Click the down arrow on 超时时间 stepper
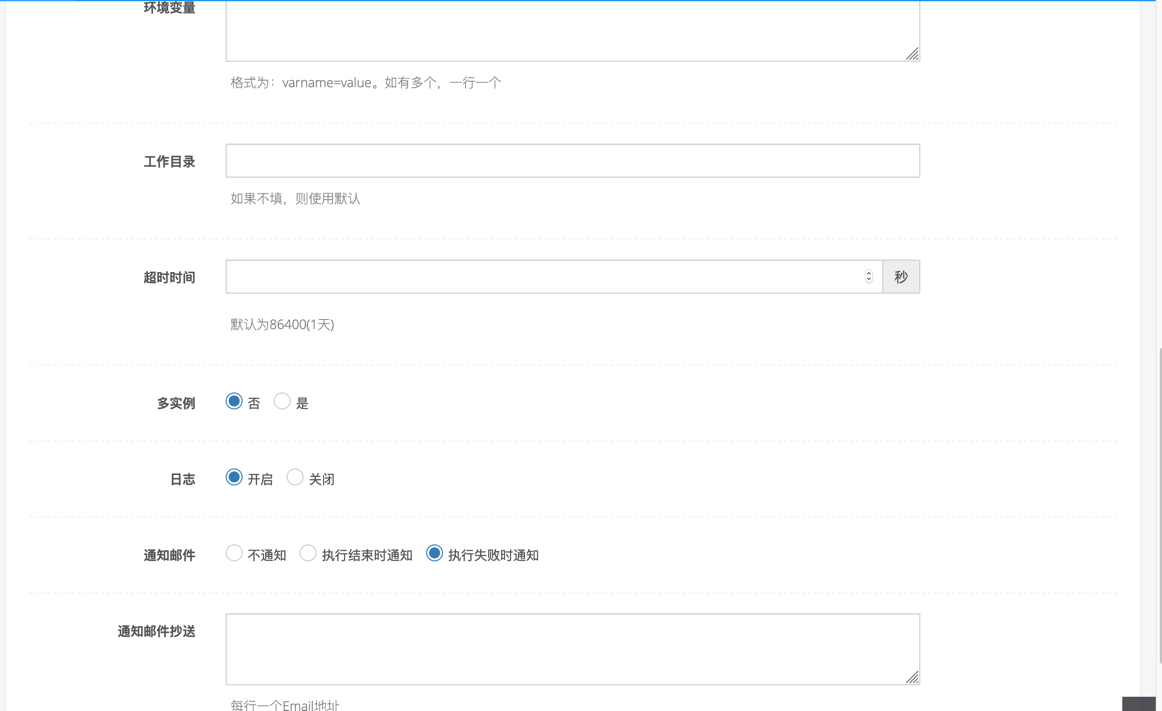 (868, 281)
